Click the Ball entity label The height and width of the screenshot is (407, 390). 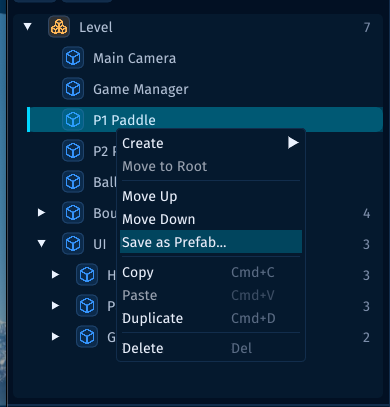105,182
